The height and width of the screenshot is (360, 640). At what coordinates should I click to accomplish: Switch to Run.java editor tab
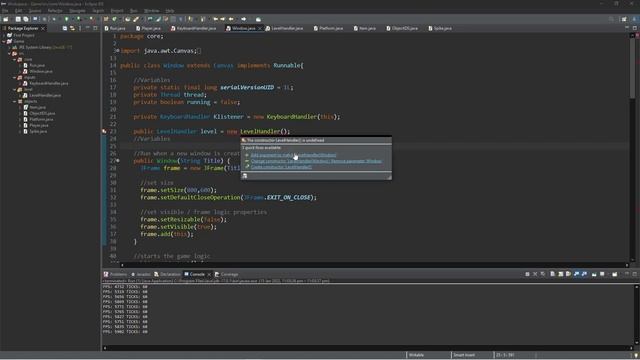[x=115, y=28]
